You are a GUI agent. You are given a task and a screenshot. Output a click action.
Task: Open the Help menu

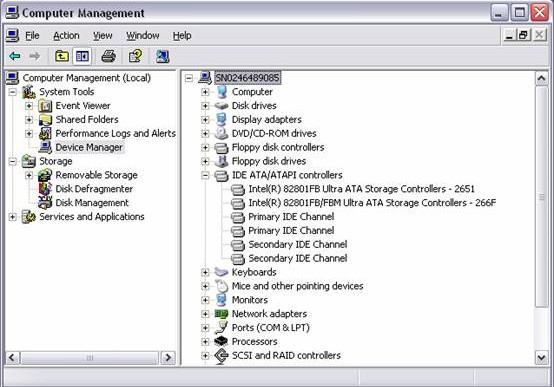(182, 36)
